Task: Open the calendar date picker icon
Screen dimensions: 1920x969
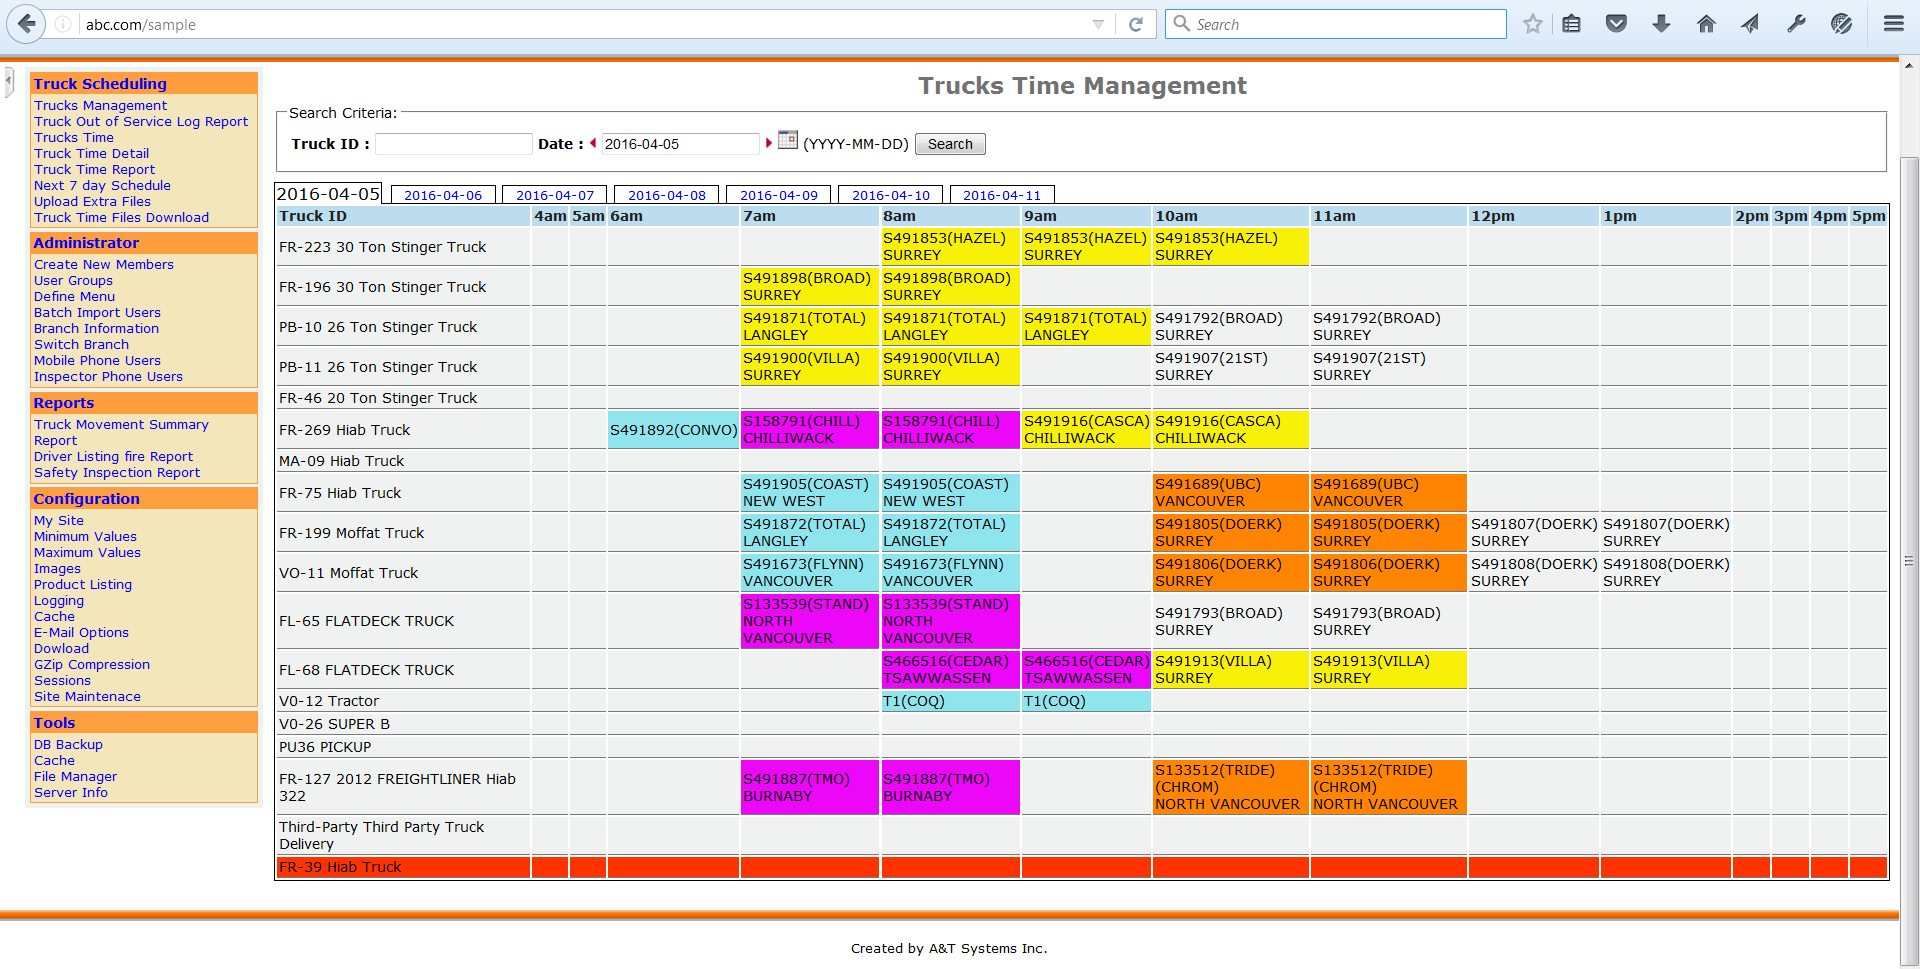Action: pyautogui.click(x=788, y=141)
